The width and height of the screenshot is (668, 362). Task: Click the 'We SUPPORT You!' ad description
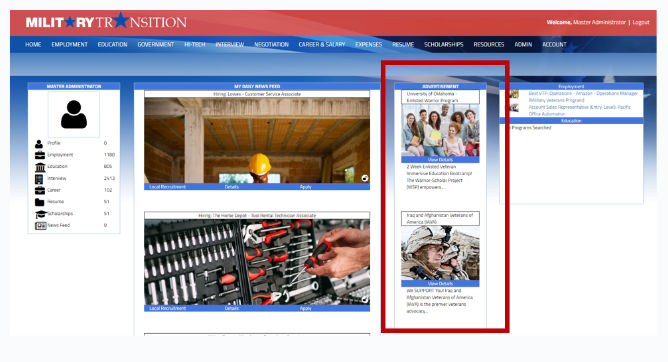coord(439,301)
